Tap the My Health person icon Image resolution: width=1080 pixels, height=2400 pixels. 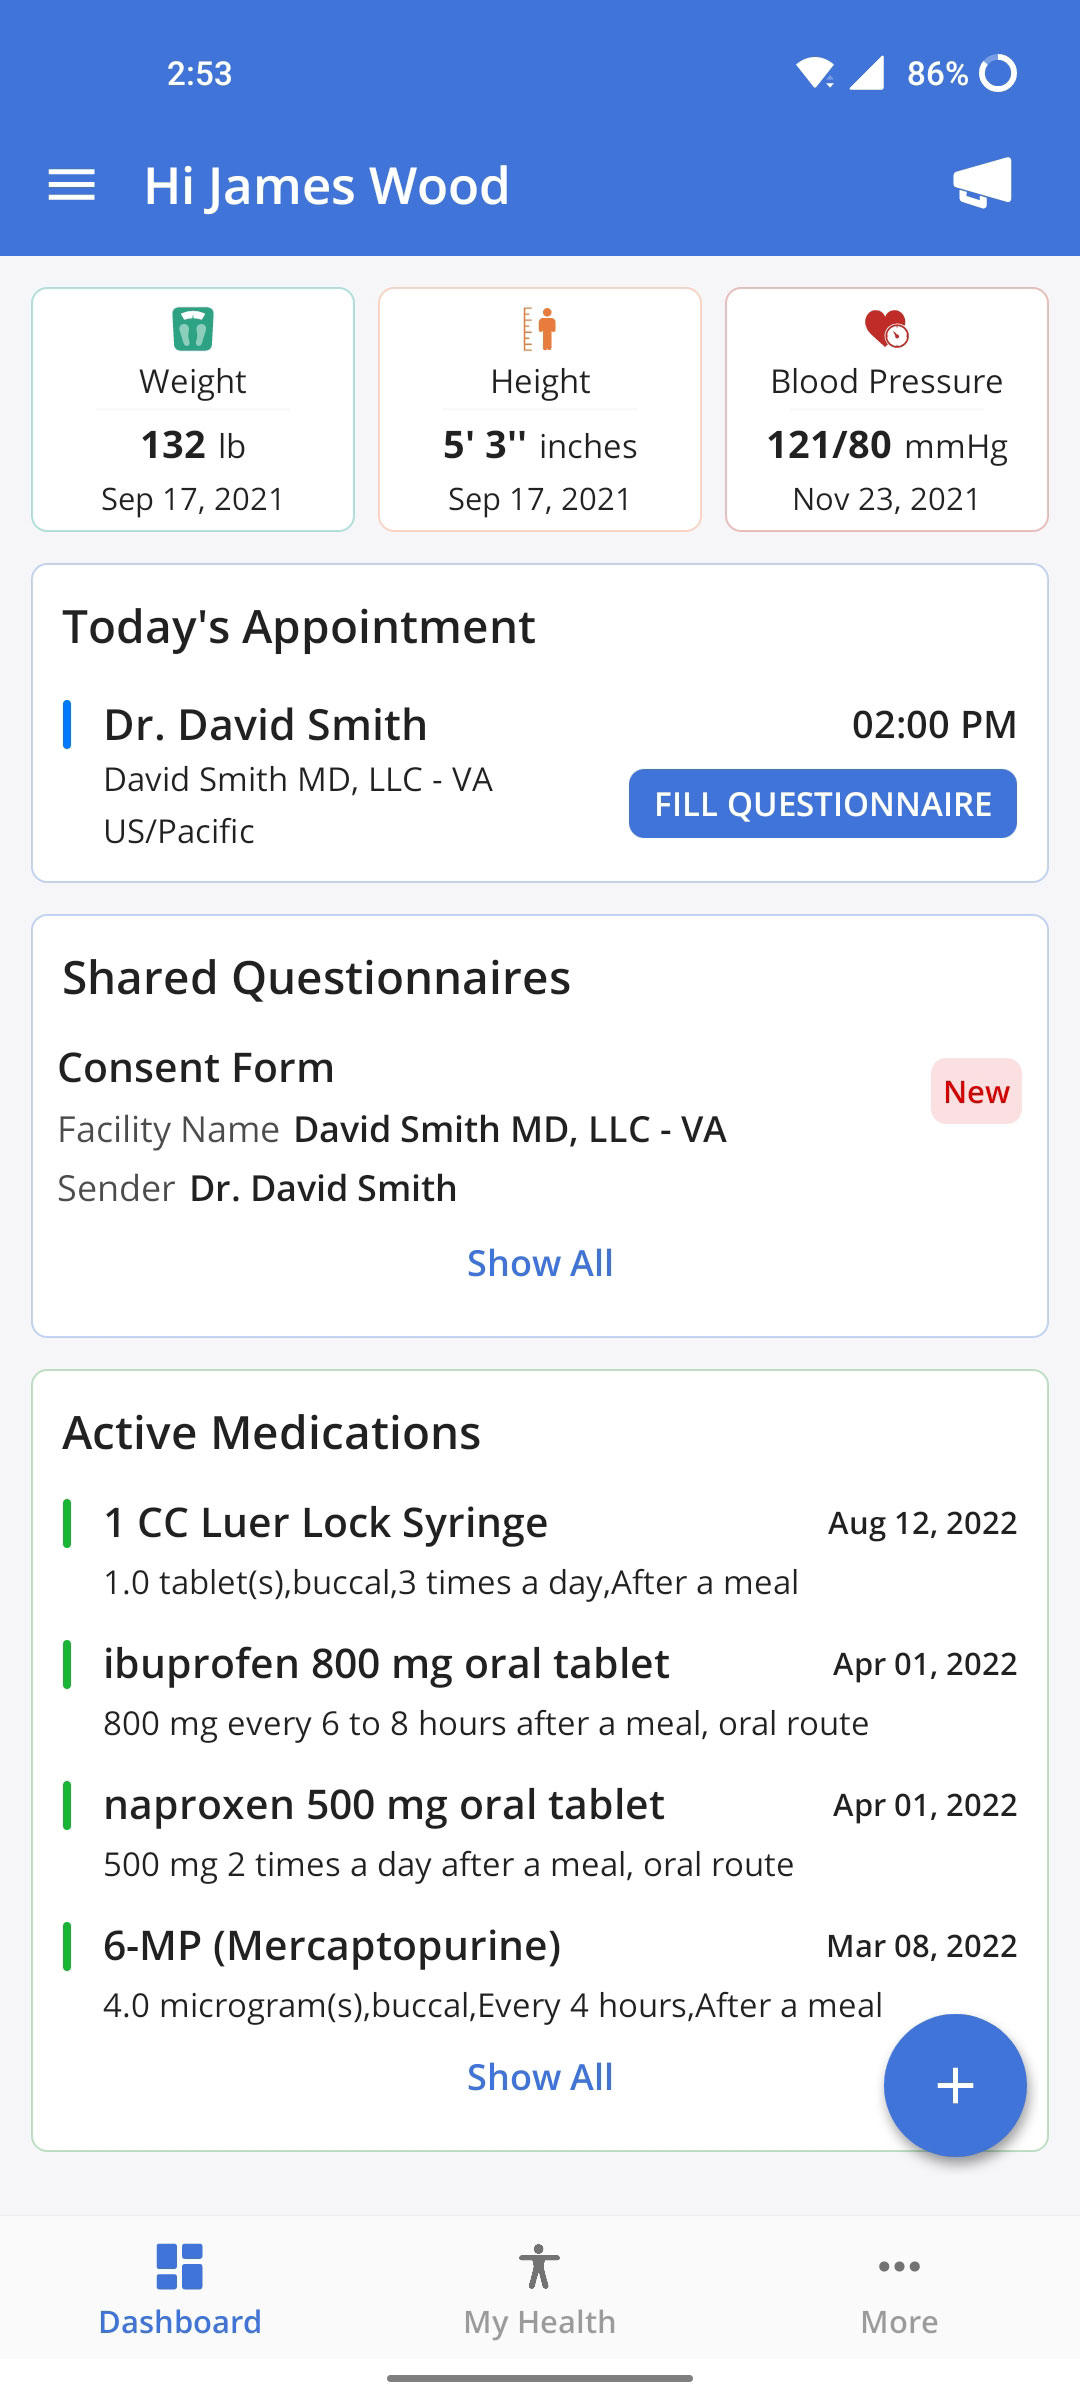pyautogui.click(x=539, y=2266)
